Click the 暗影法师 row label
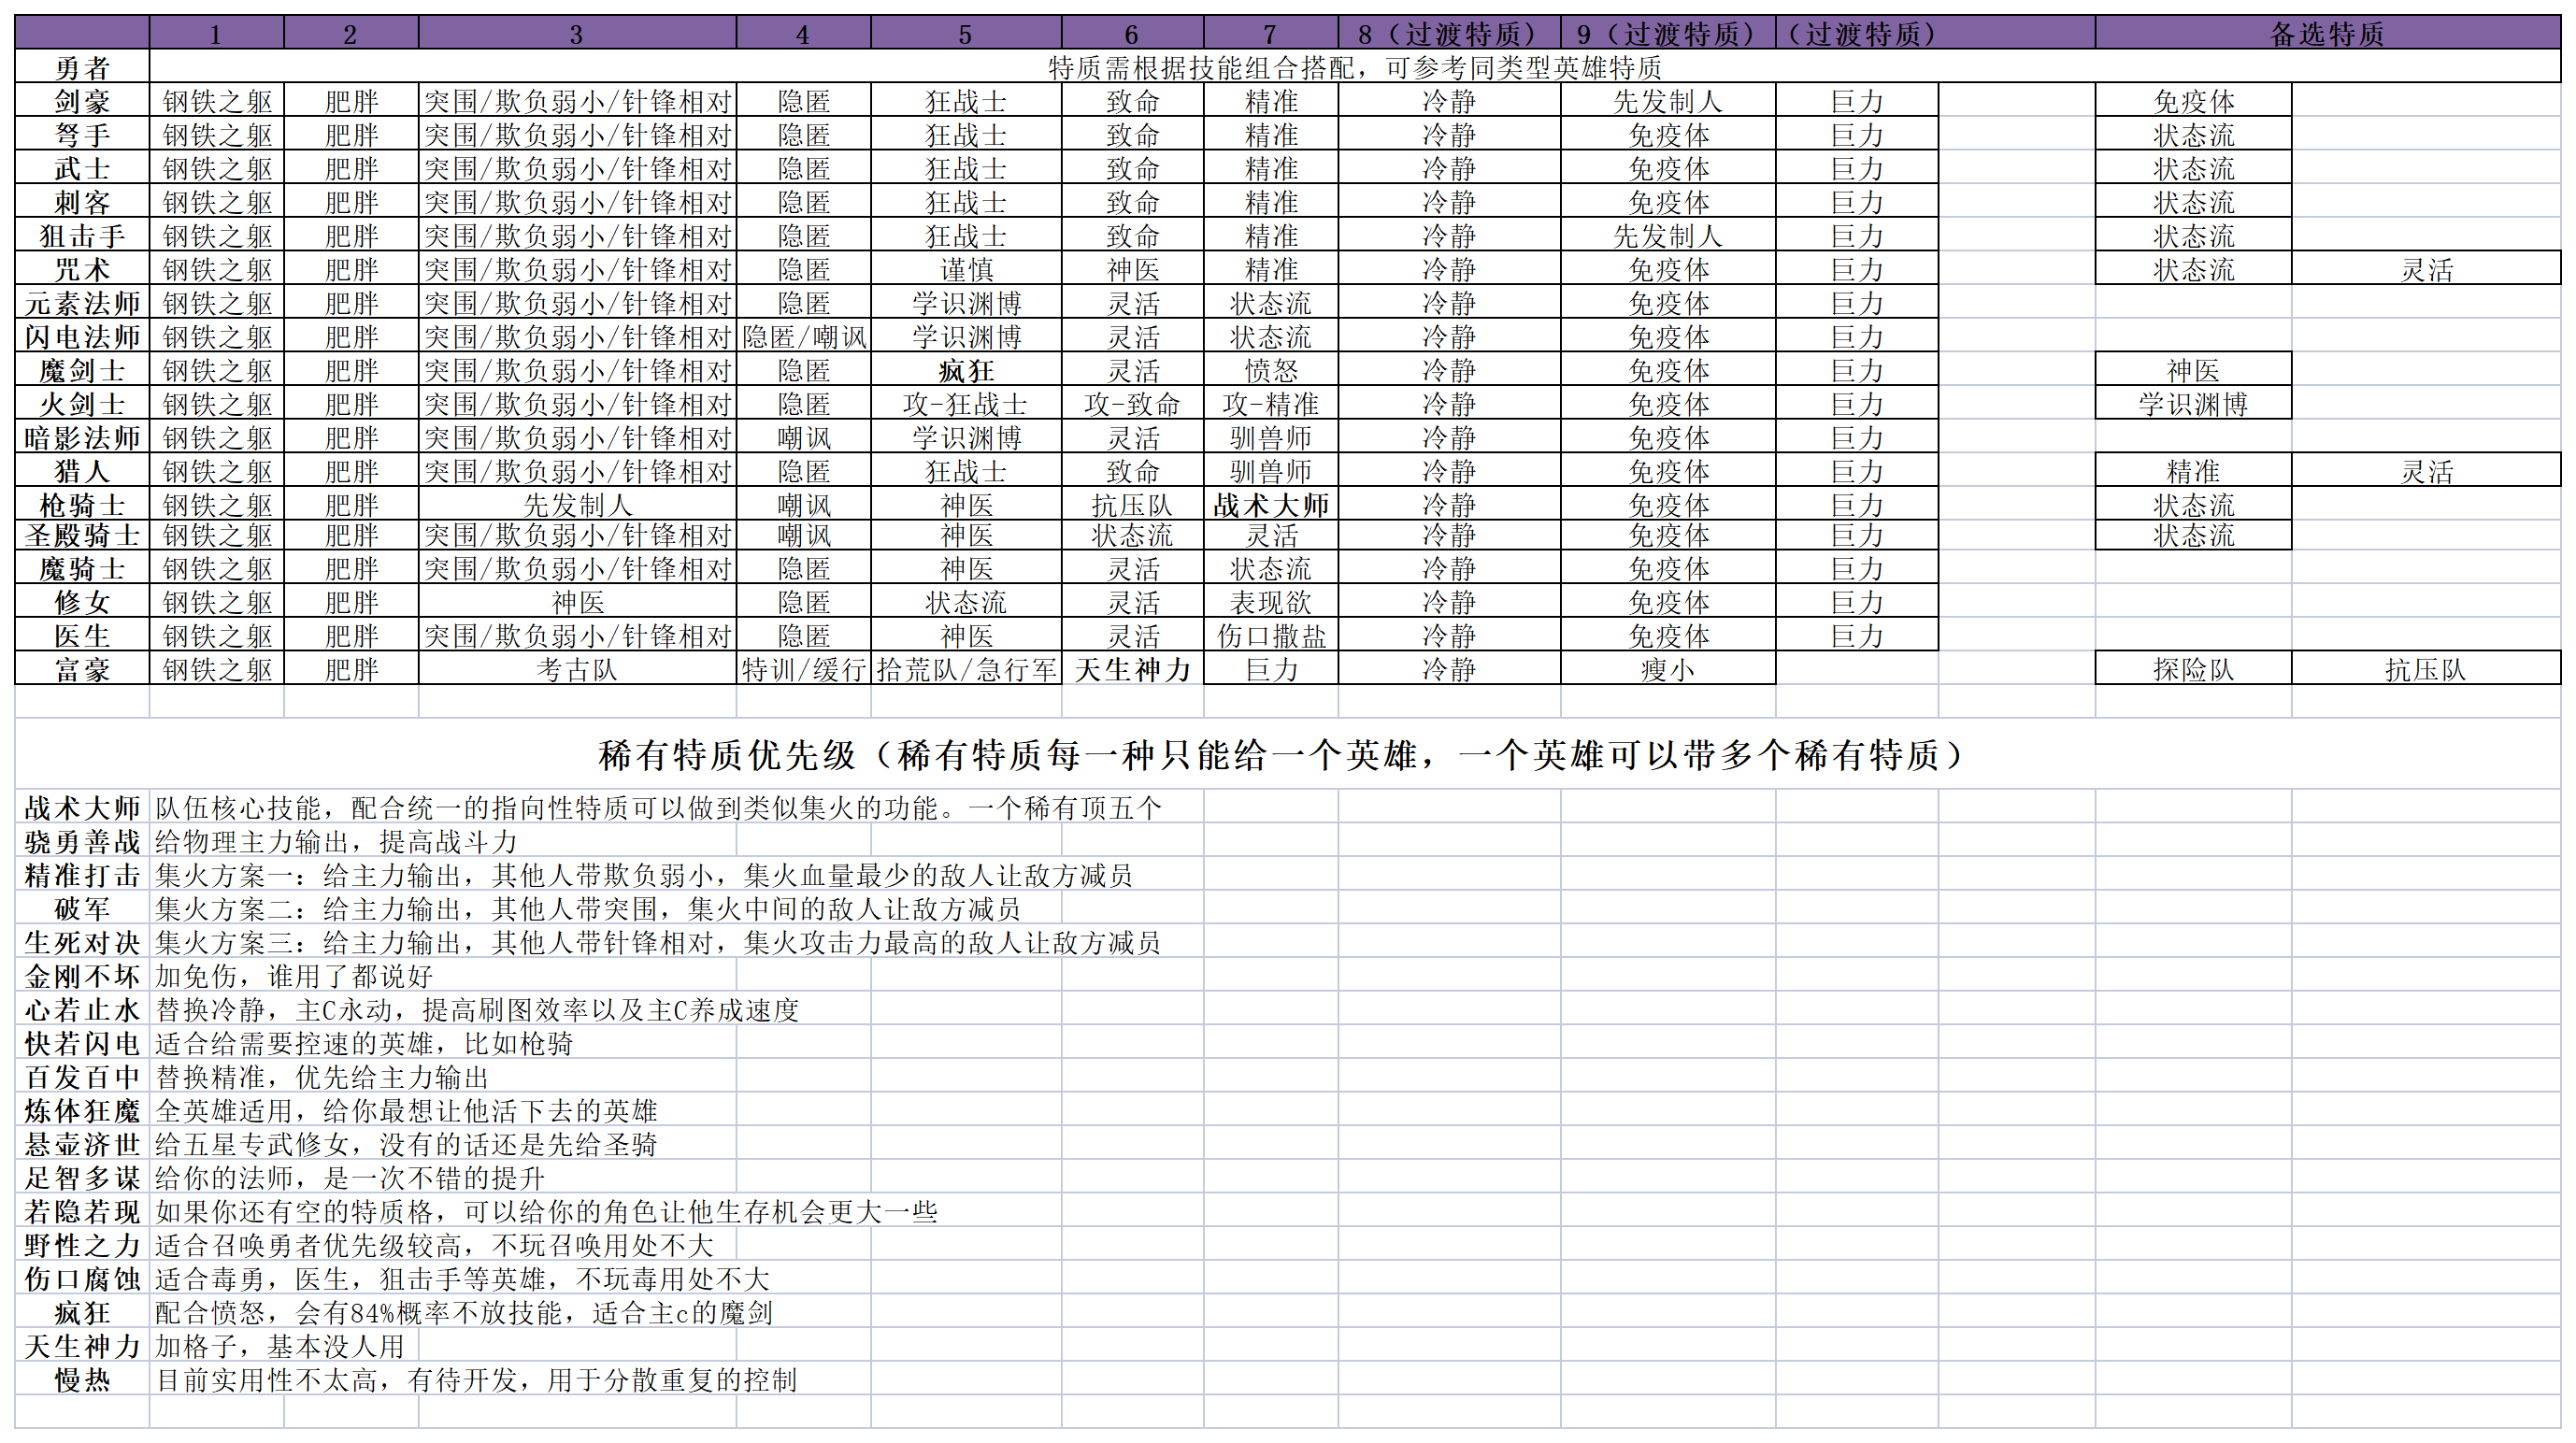Image resolution: width=2576 pixels, height=1443 pixels. [82, 437]
